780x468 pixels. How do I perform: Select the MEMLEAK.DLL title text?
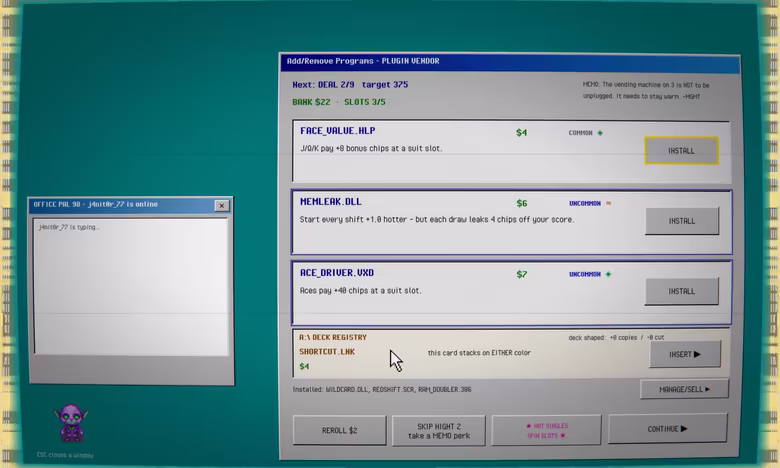click(331, 201)
